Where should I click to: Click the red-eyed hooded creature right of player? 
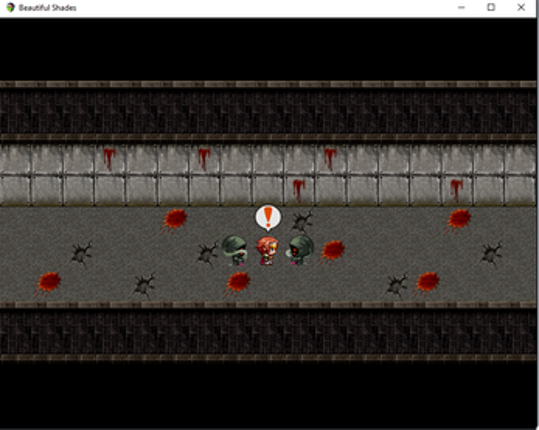point(300,250)
